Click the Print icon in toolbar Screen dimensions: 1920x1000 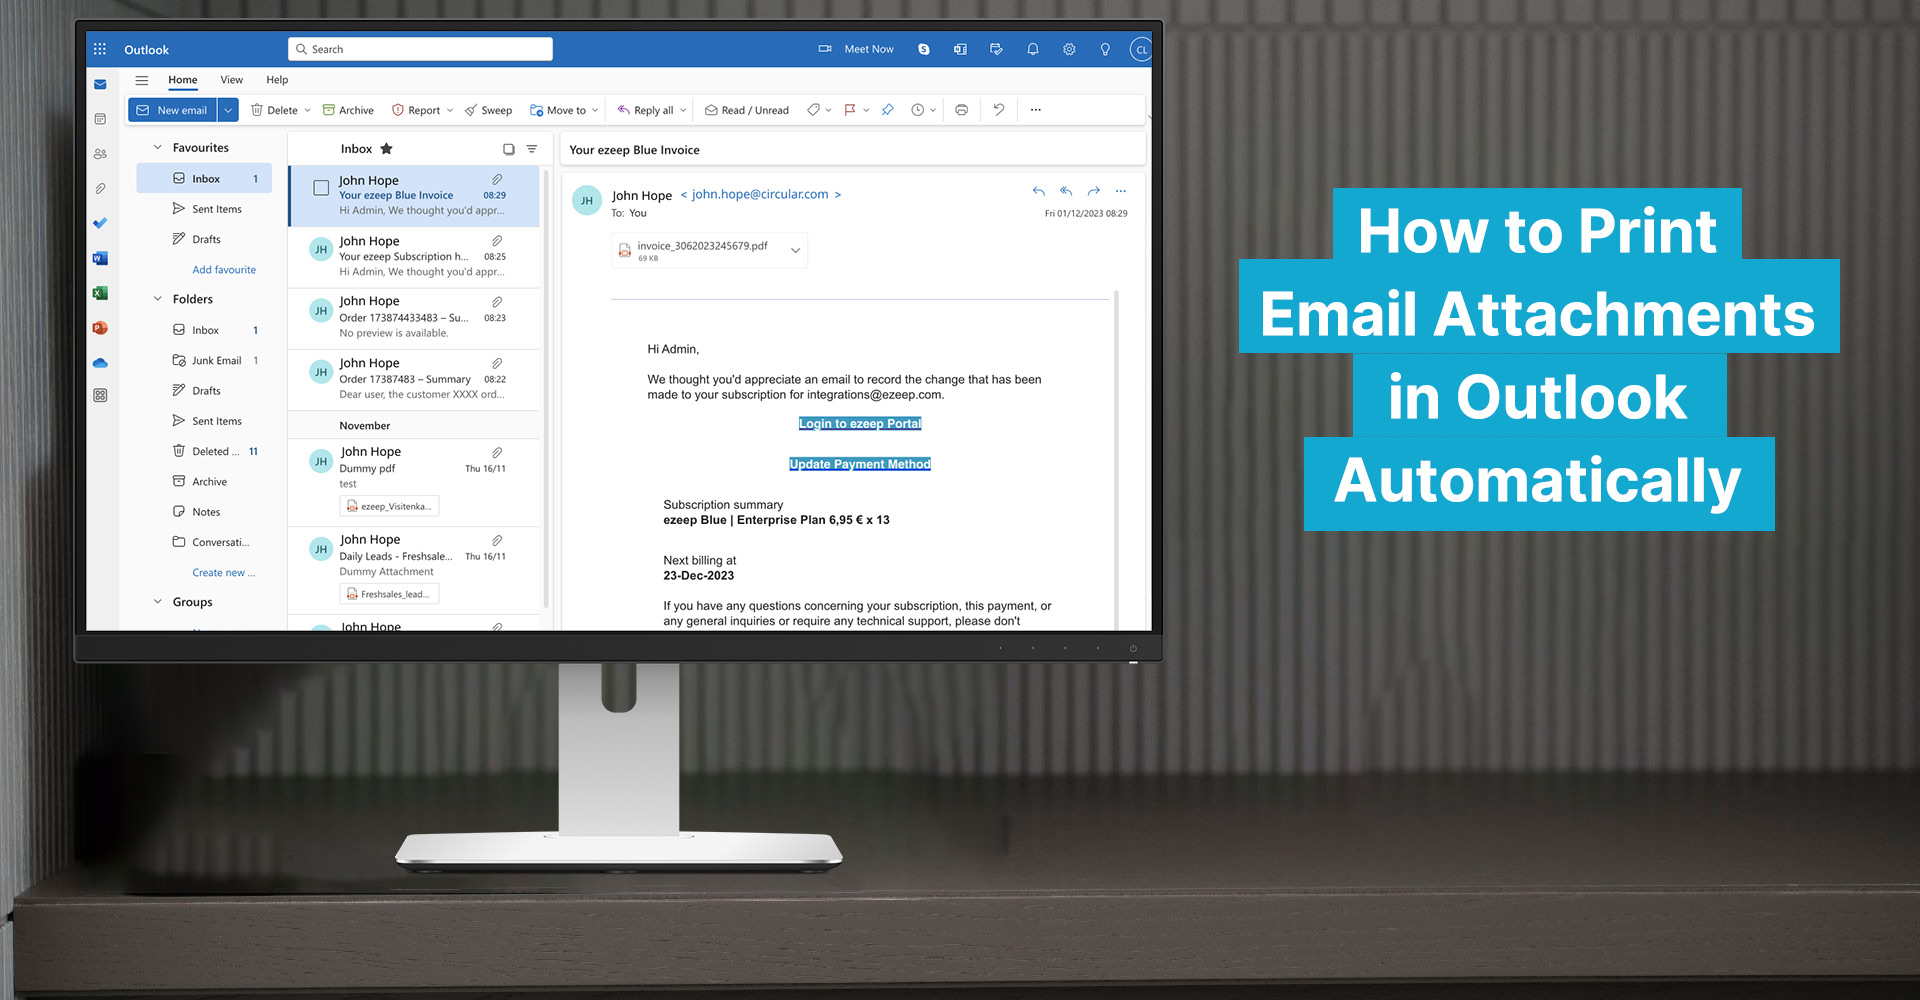click(961, 110)
